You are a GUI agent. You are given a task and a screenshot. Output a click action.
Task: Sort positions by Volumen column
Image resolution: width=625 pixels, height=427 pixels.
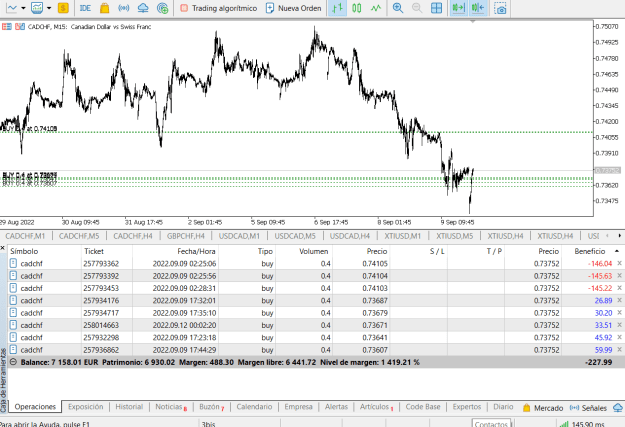click(x=313, y=251)
